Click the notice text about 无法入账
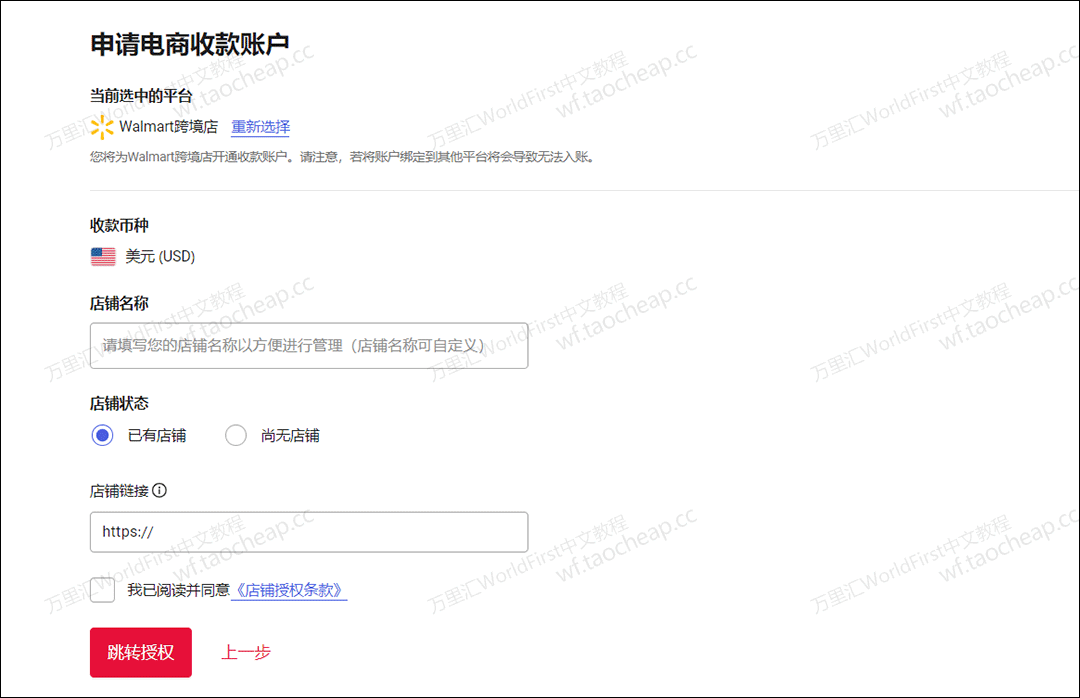This screenshot has height=698, width=1080. tap(342, 157)
